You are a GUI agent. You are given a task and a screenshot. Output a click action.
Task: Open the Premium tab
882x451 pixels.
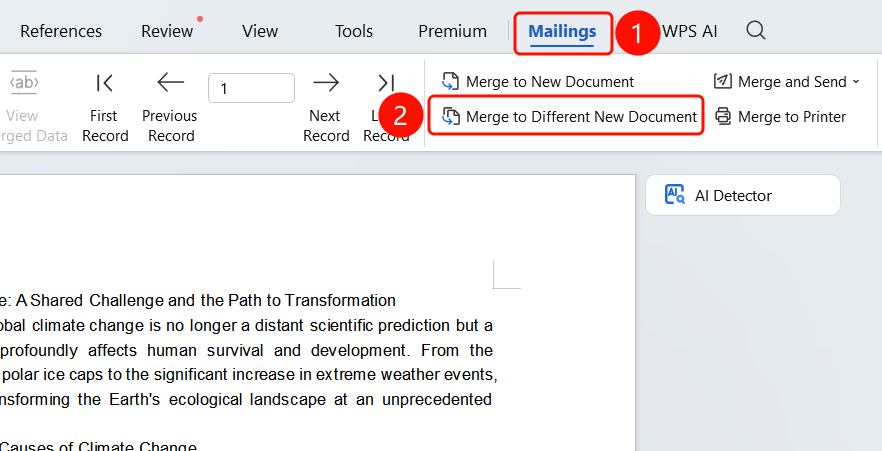click(x=452, y=31)
